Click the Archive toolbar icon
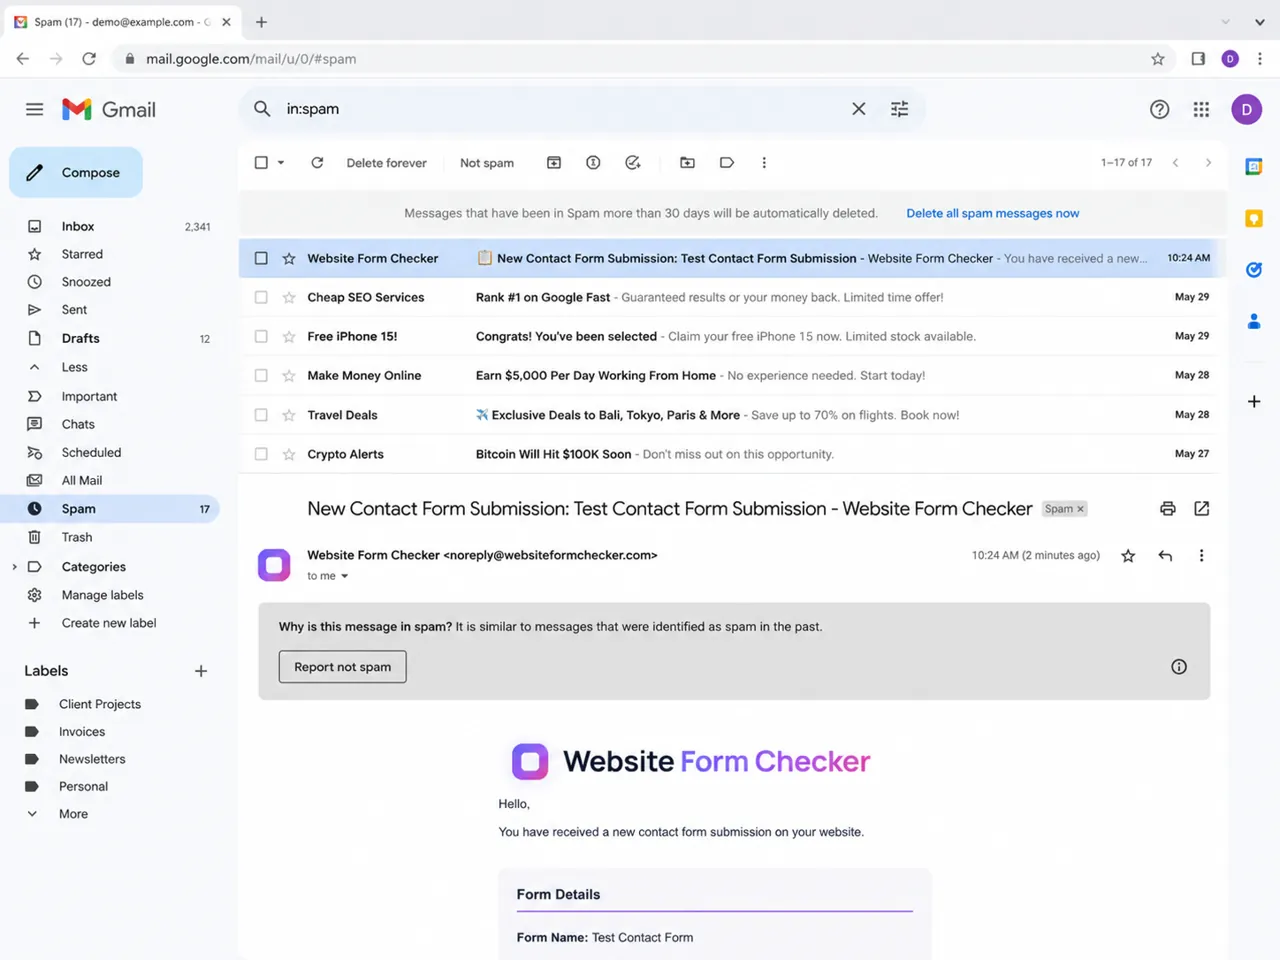Image resolution: width=1280 pixels, height=960 pixels. (553, 162)
